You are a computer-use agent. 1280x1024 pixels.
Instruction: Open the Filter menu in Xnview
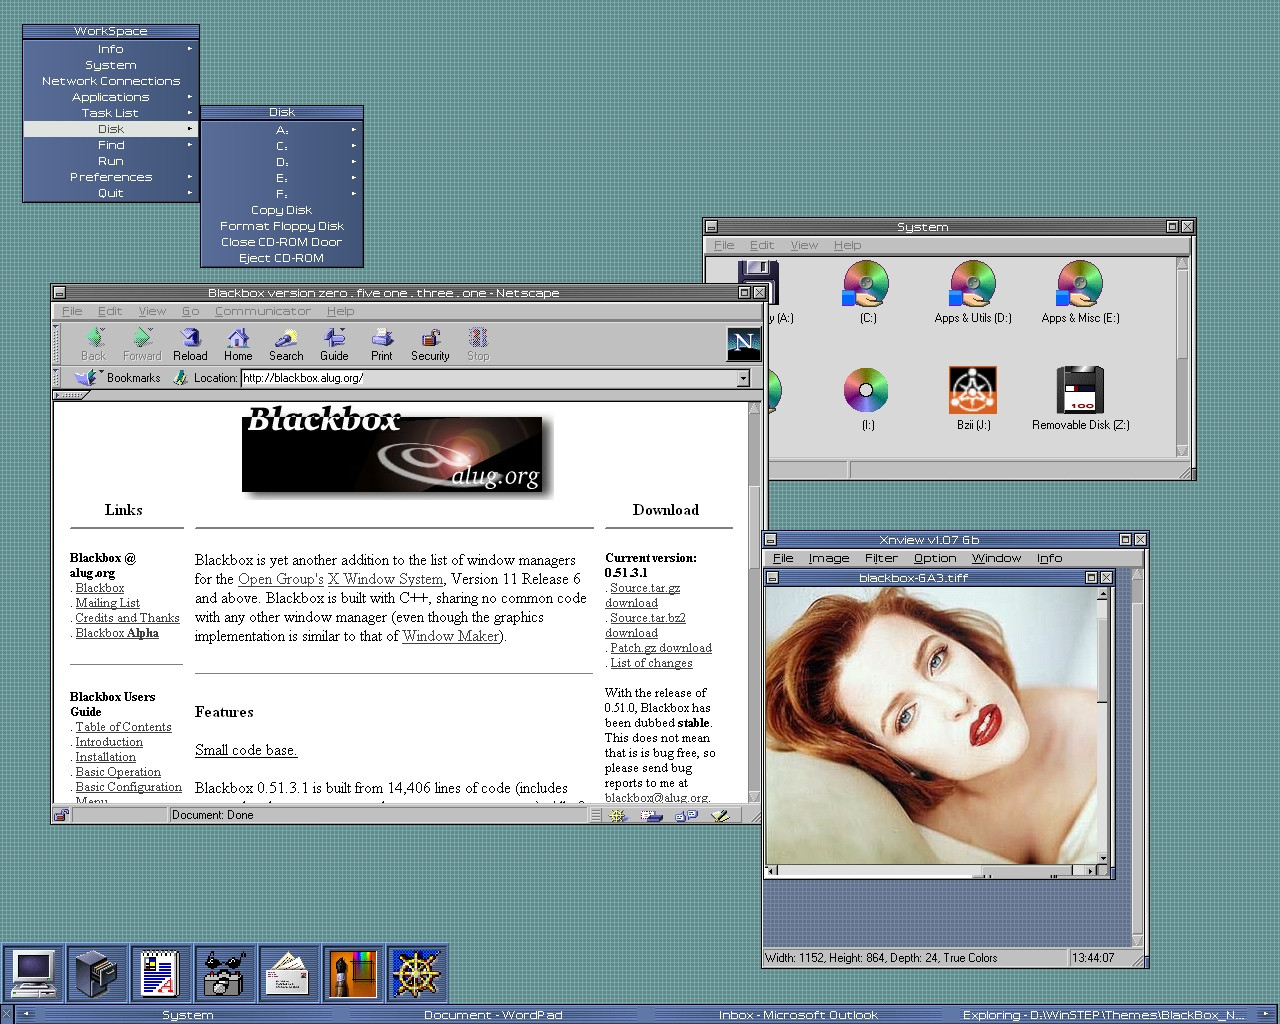click(881, 558)
